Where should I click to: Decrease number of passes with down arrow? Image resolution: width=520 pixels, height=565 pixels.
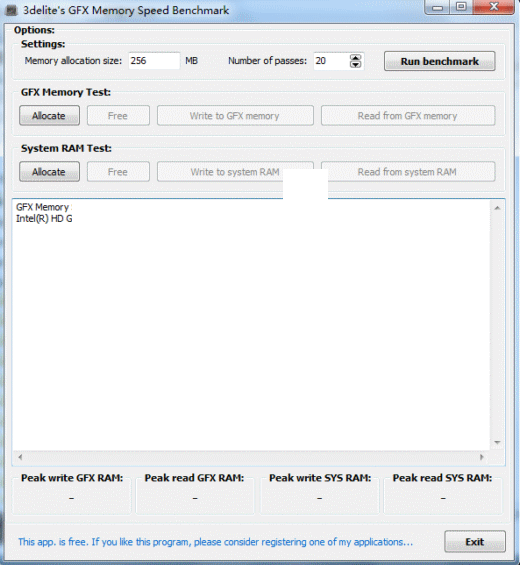pos(356,64)
